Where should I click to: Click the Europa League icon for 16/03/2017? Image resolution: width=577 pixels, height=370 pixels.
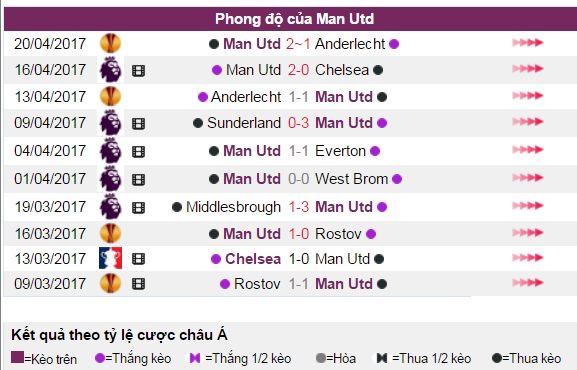pos(110,233)
